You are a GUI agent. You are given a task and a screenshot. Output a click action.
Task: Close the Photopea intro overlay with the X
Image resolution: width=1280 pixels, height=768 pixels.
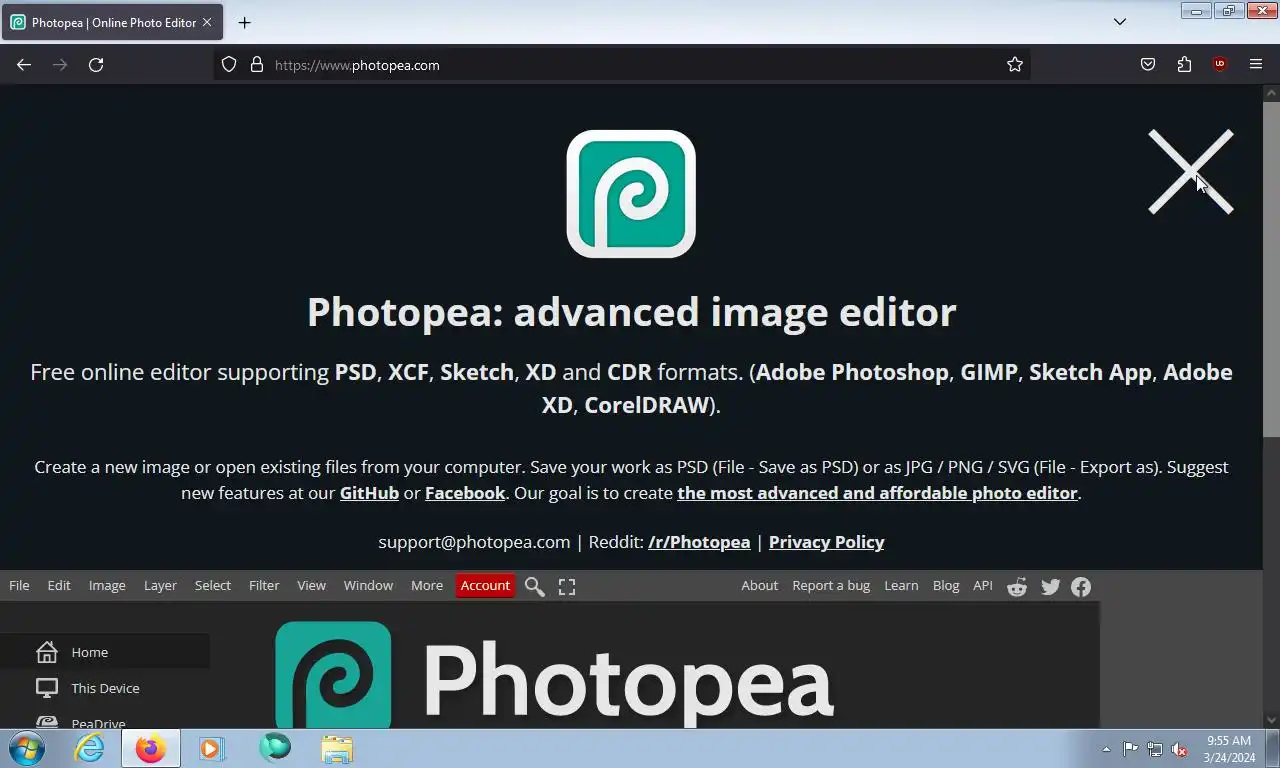[1190, 172]
